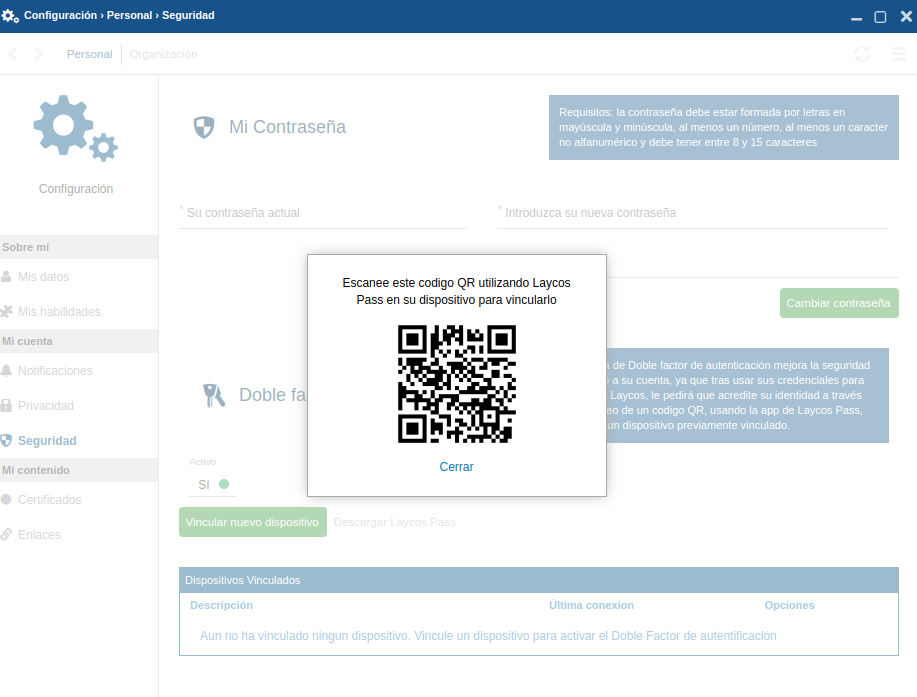The height and width of the screenshot is (697, 917).
Task: Click the keys icon next to Doble factor
Action: [x=213, y=396]
